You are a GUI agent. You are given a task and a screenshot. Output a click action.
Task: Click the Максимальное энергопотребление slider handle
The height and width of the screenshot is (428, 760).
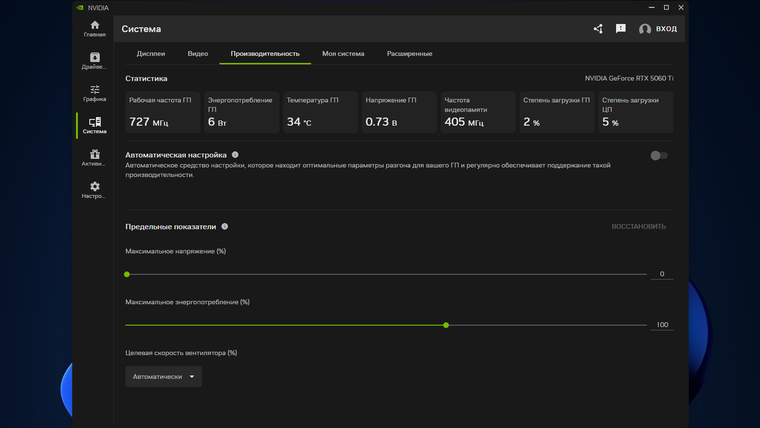point(446,325)
